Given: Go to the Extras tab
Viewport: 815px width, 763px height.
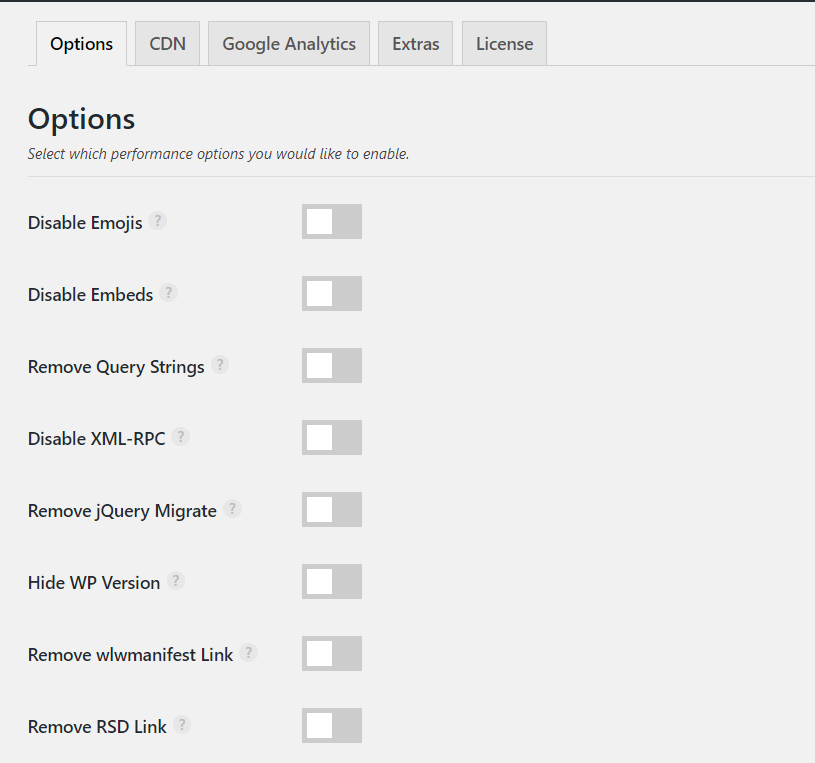Looking at the screenshot, I should (x=416, y=44).
